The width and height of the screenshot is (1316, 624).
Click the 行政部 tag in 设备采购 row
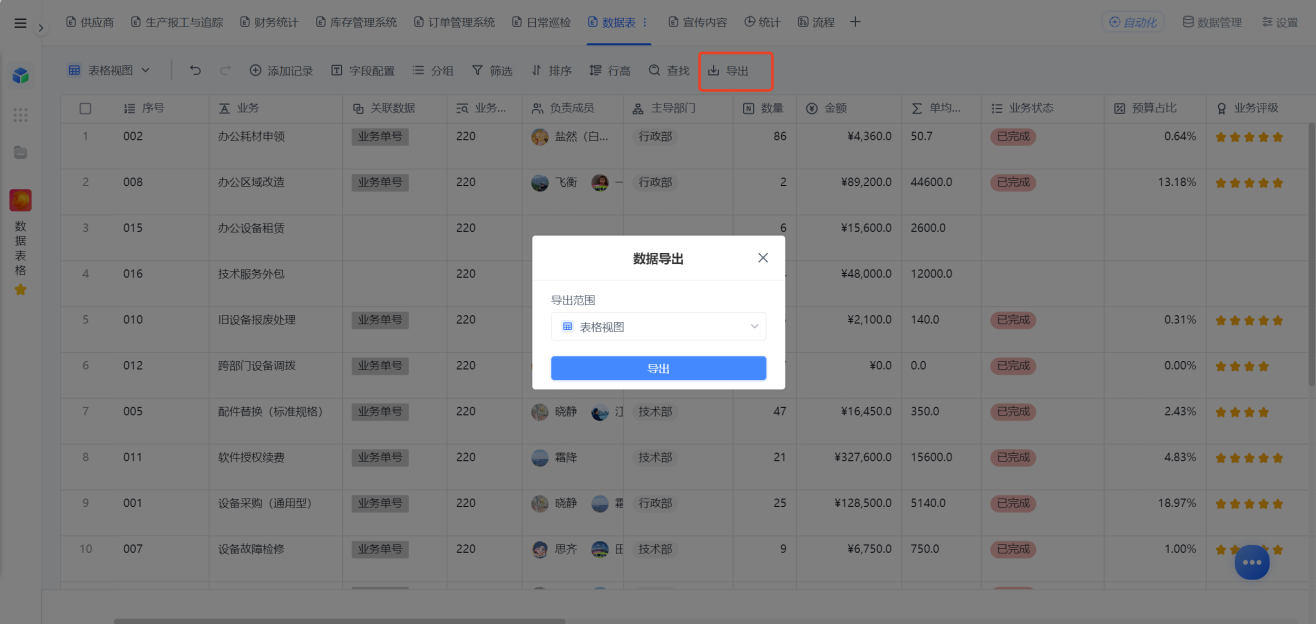(655, 503)
